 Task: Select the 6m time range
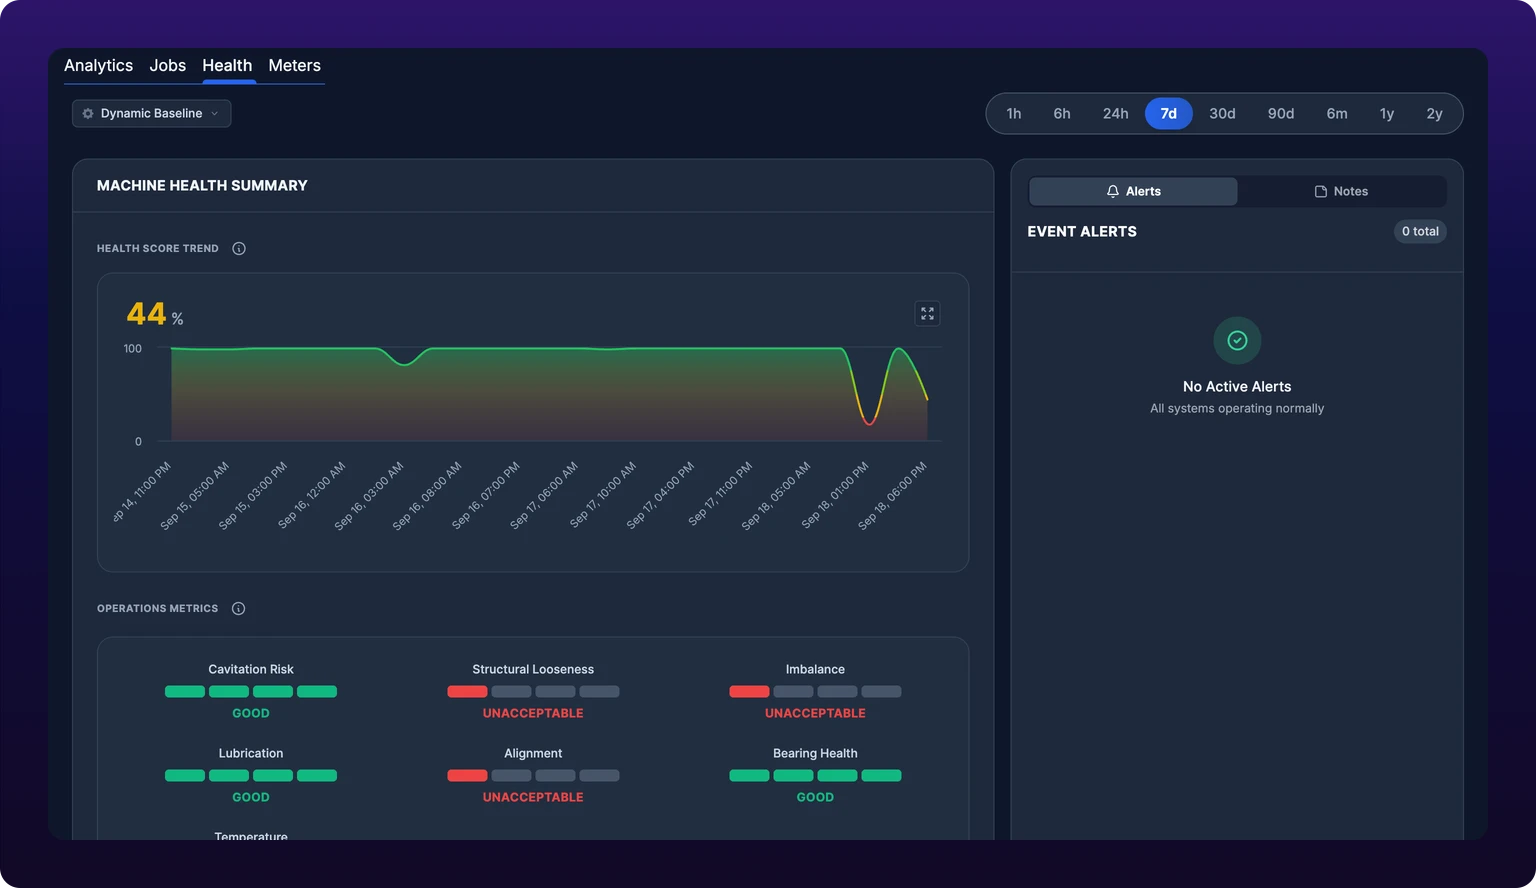pyautogui.click(x=1337, y=113)
